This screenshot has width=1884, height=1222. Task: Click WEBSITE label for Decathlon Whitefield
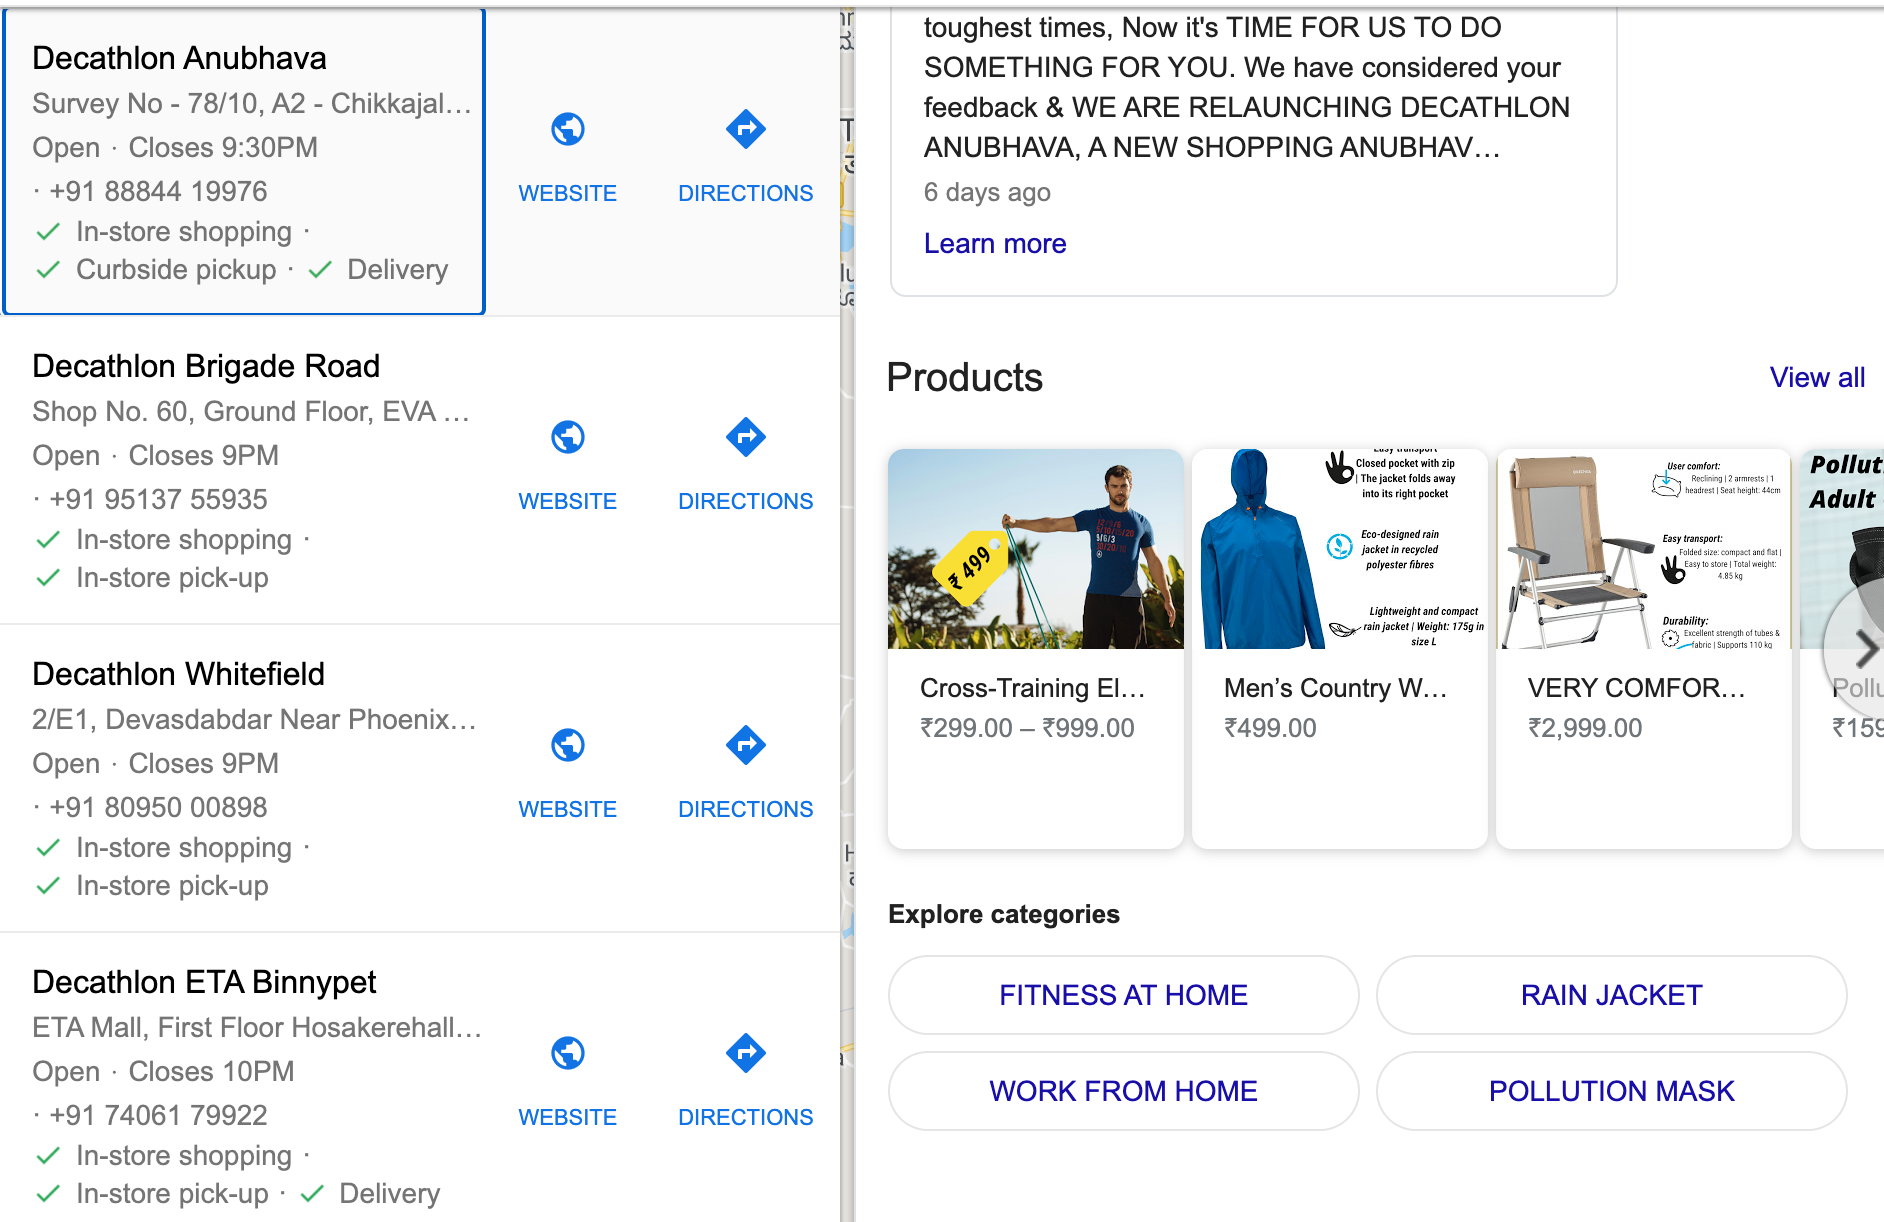coord(567,809)
